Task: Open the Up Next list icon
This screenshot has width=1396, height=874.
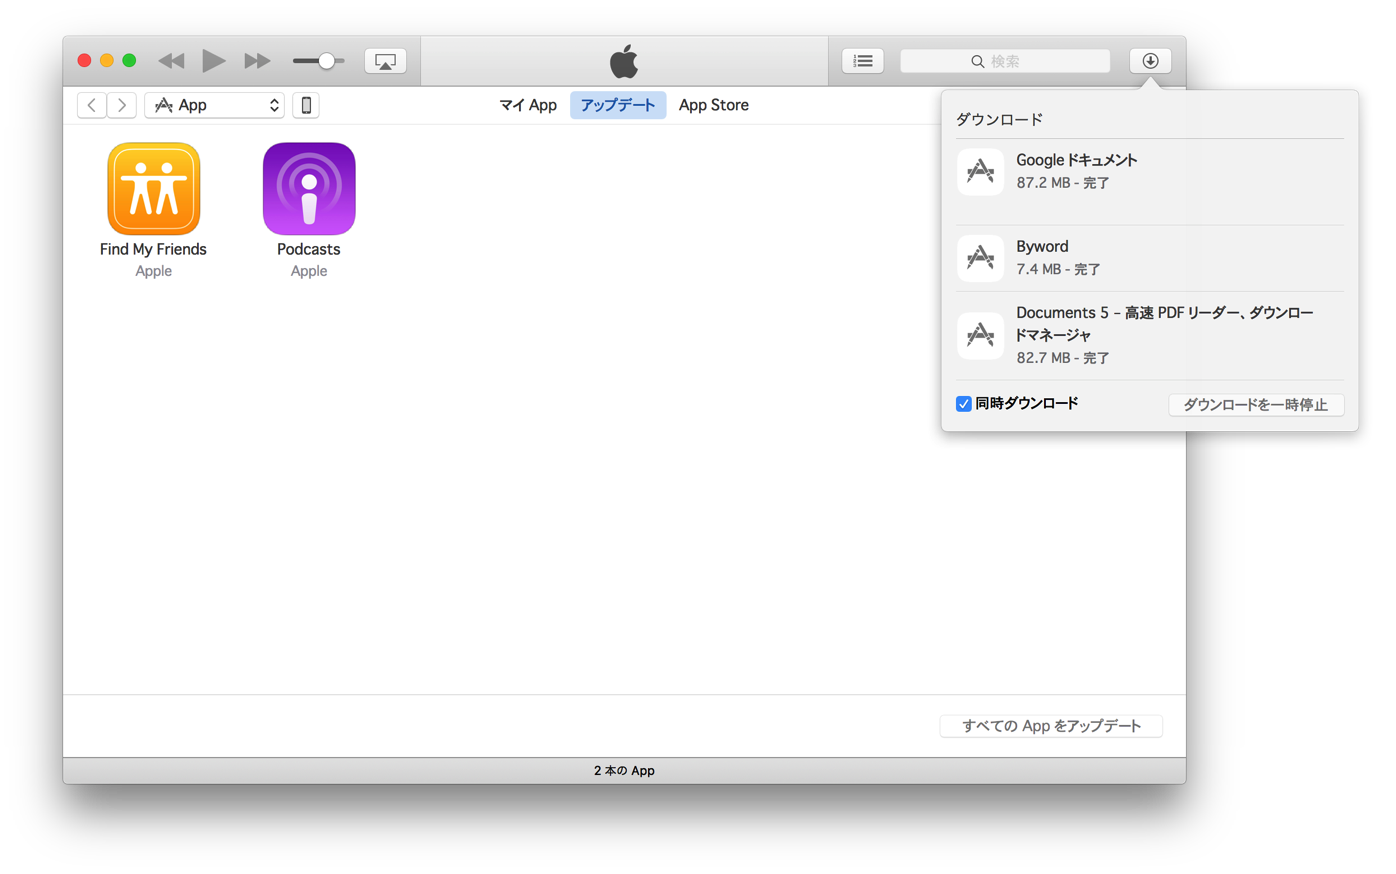Action: click(x=863, y=61)
